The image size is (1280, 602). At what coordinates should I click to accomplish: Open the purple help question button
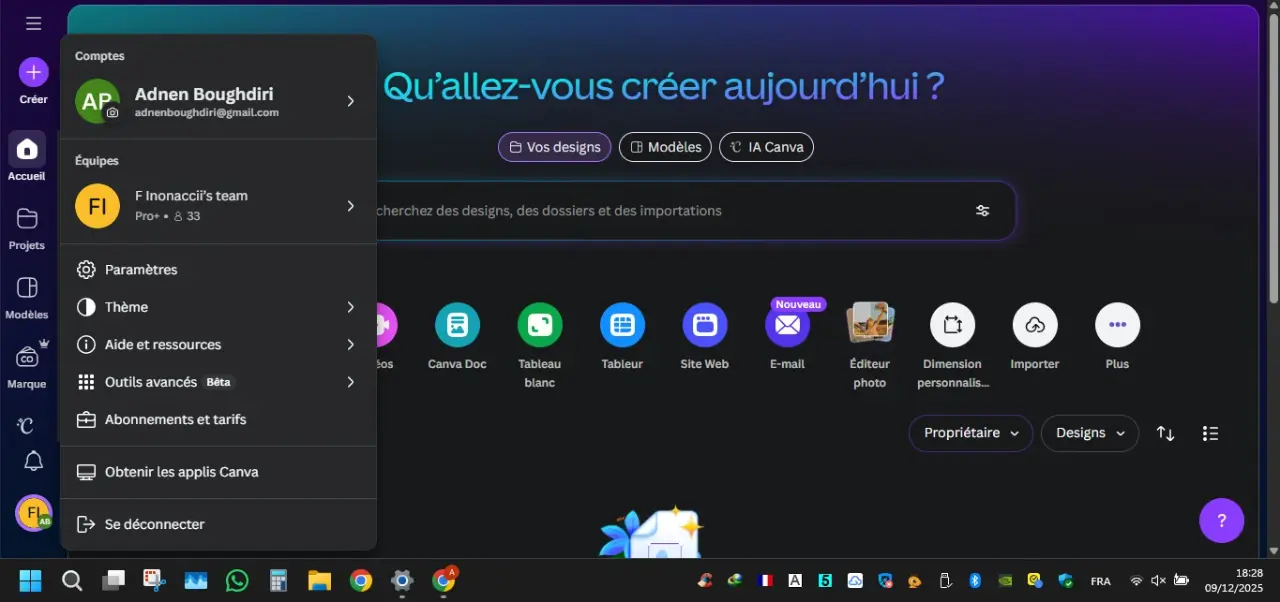[1221, 520]
